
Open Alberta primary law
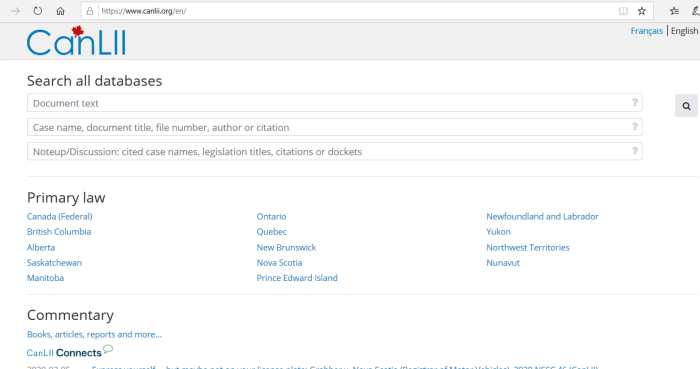41,247
